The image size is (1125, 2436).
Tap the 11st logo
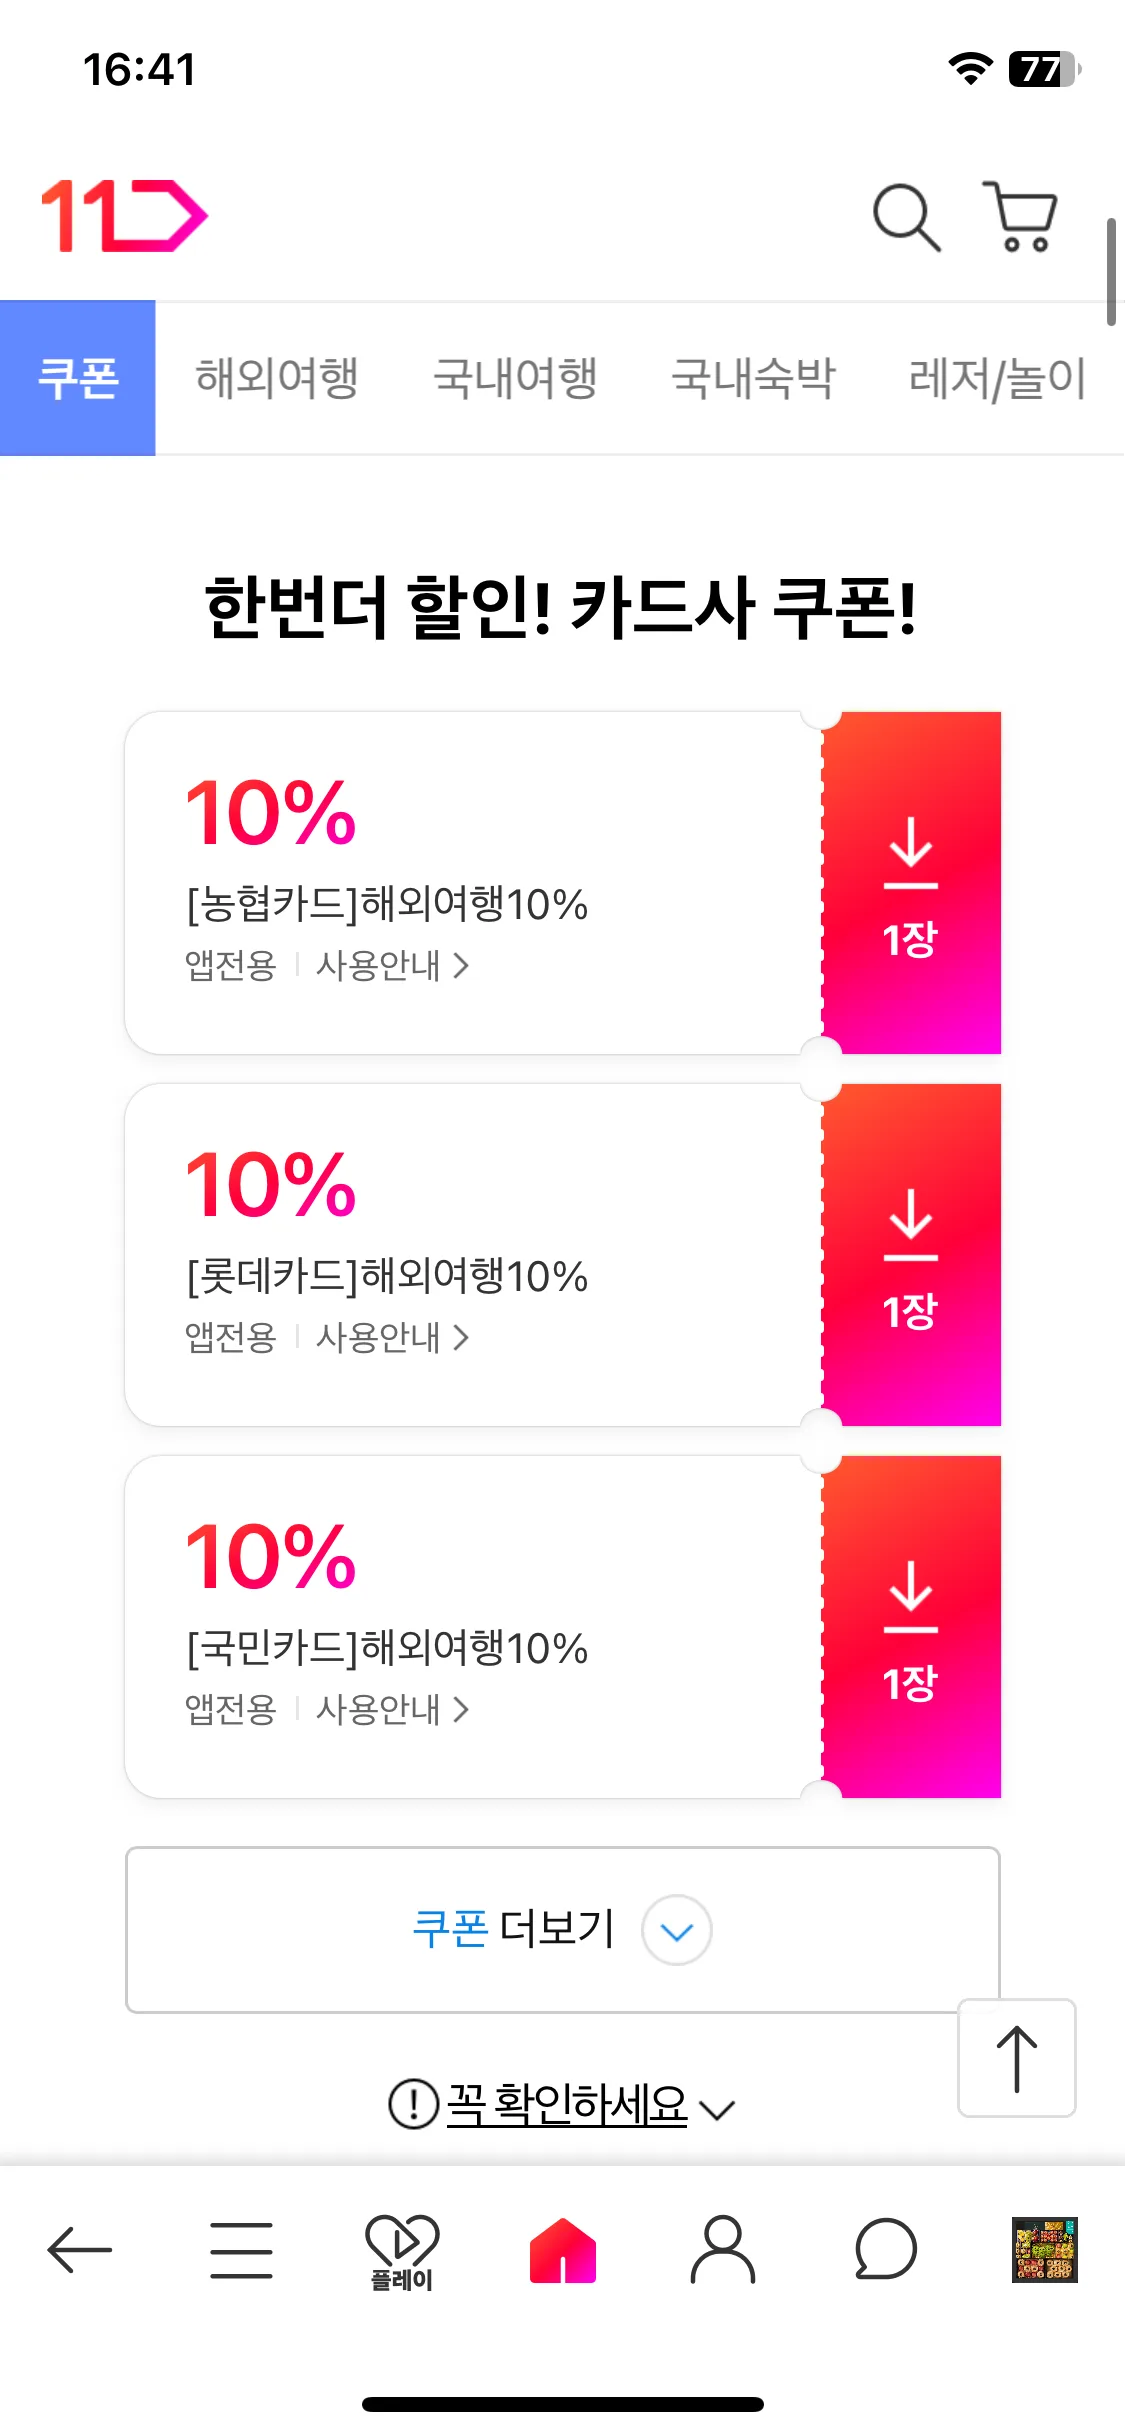pyautogui.click(x=124, y=216)
